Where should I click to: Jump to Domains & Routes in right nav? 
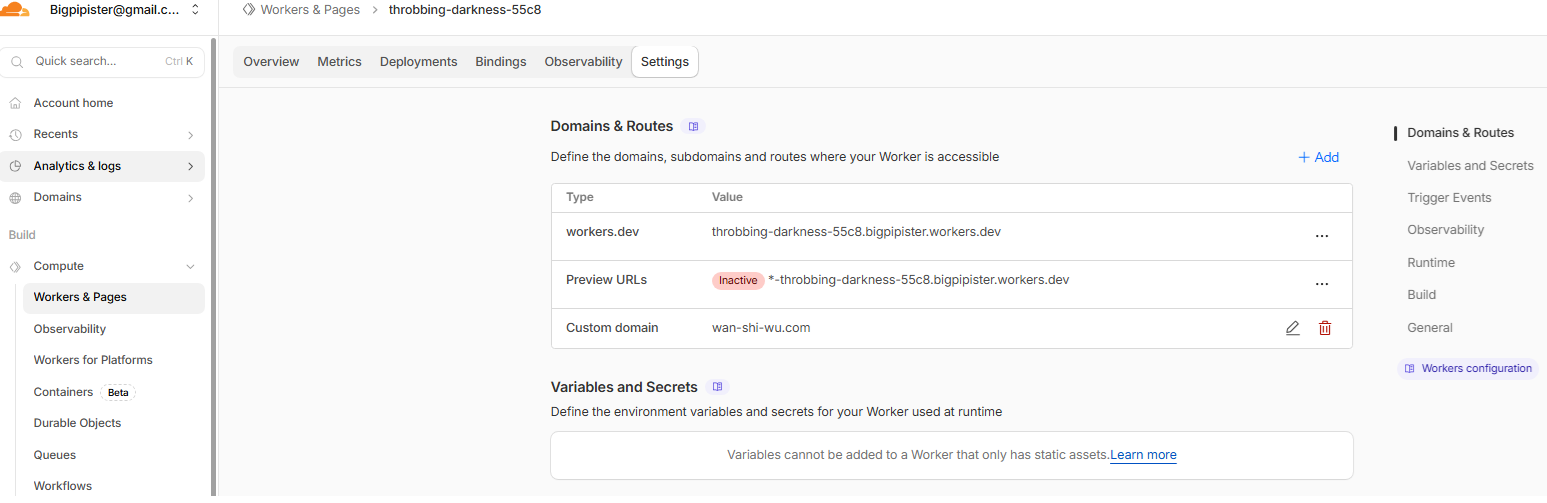pyautogui.click(x=1460, y=133)
